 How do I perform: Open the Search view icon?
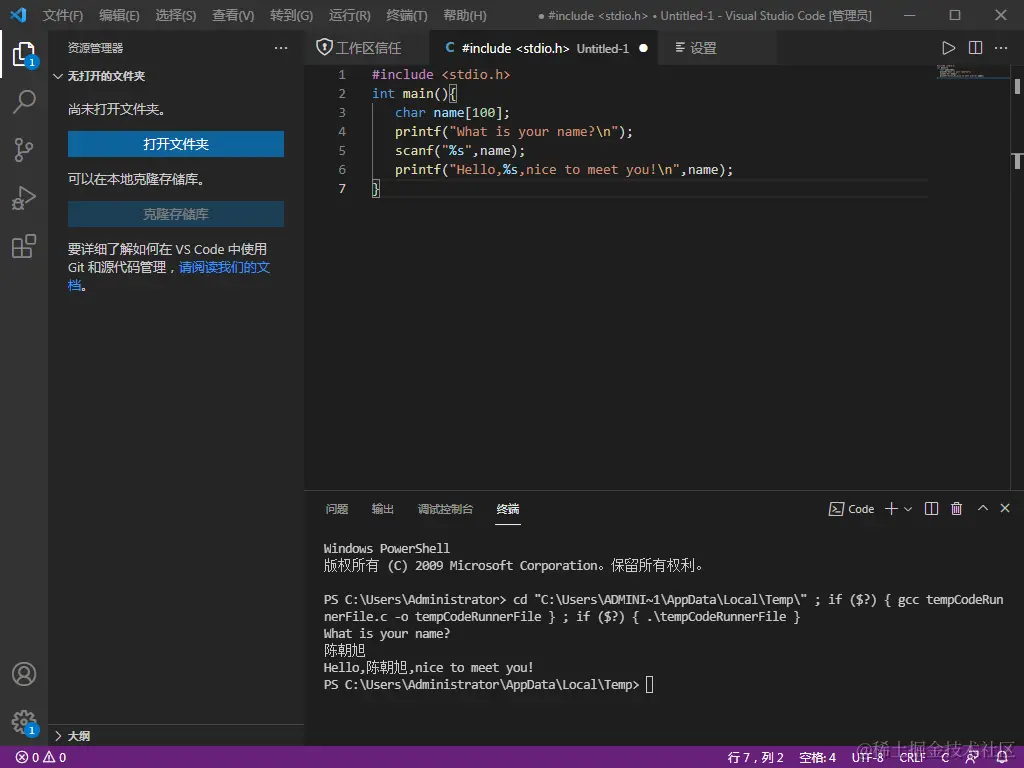coord(24,101)
